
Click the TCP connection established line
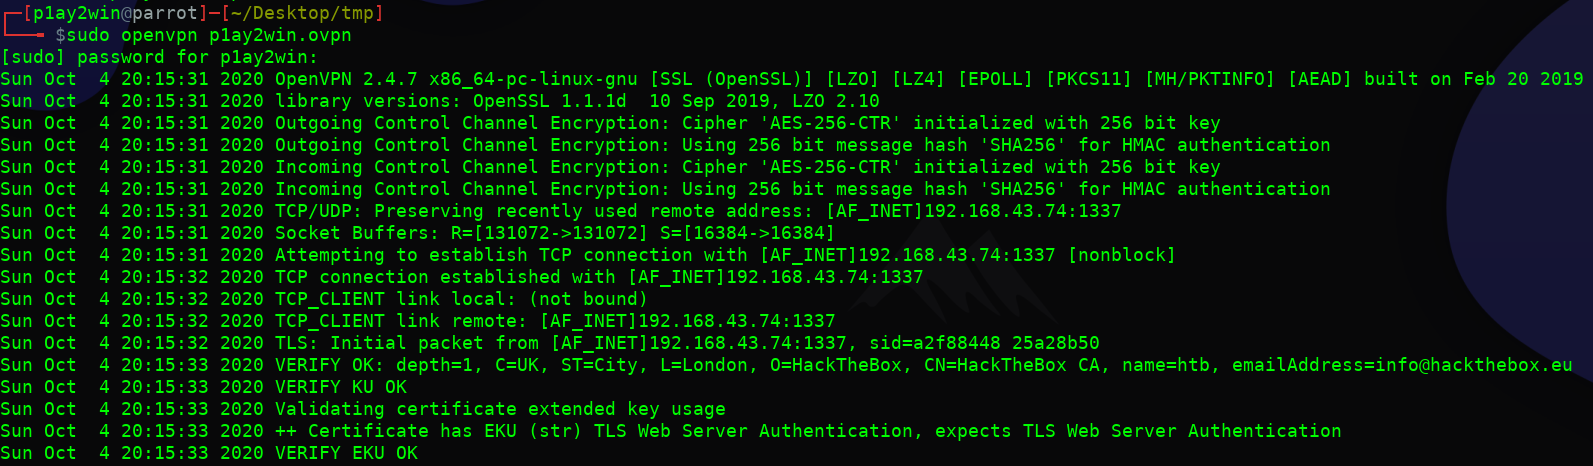598,277
